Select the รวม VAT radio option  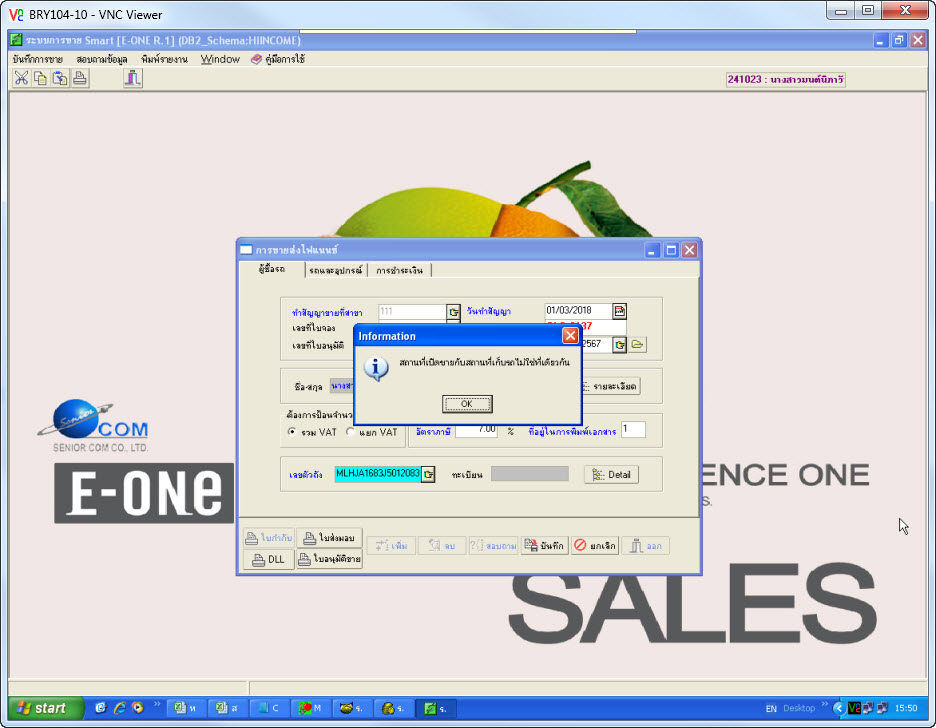(292, 432)
